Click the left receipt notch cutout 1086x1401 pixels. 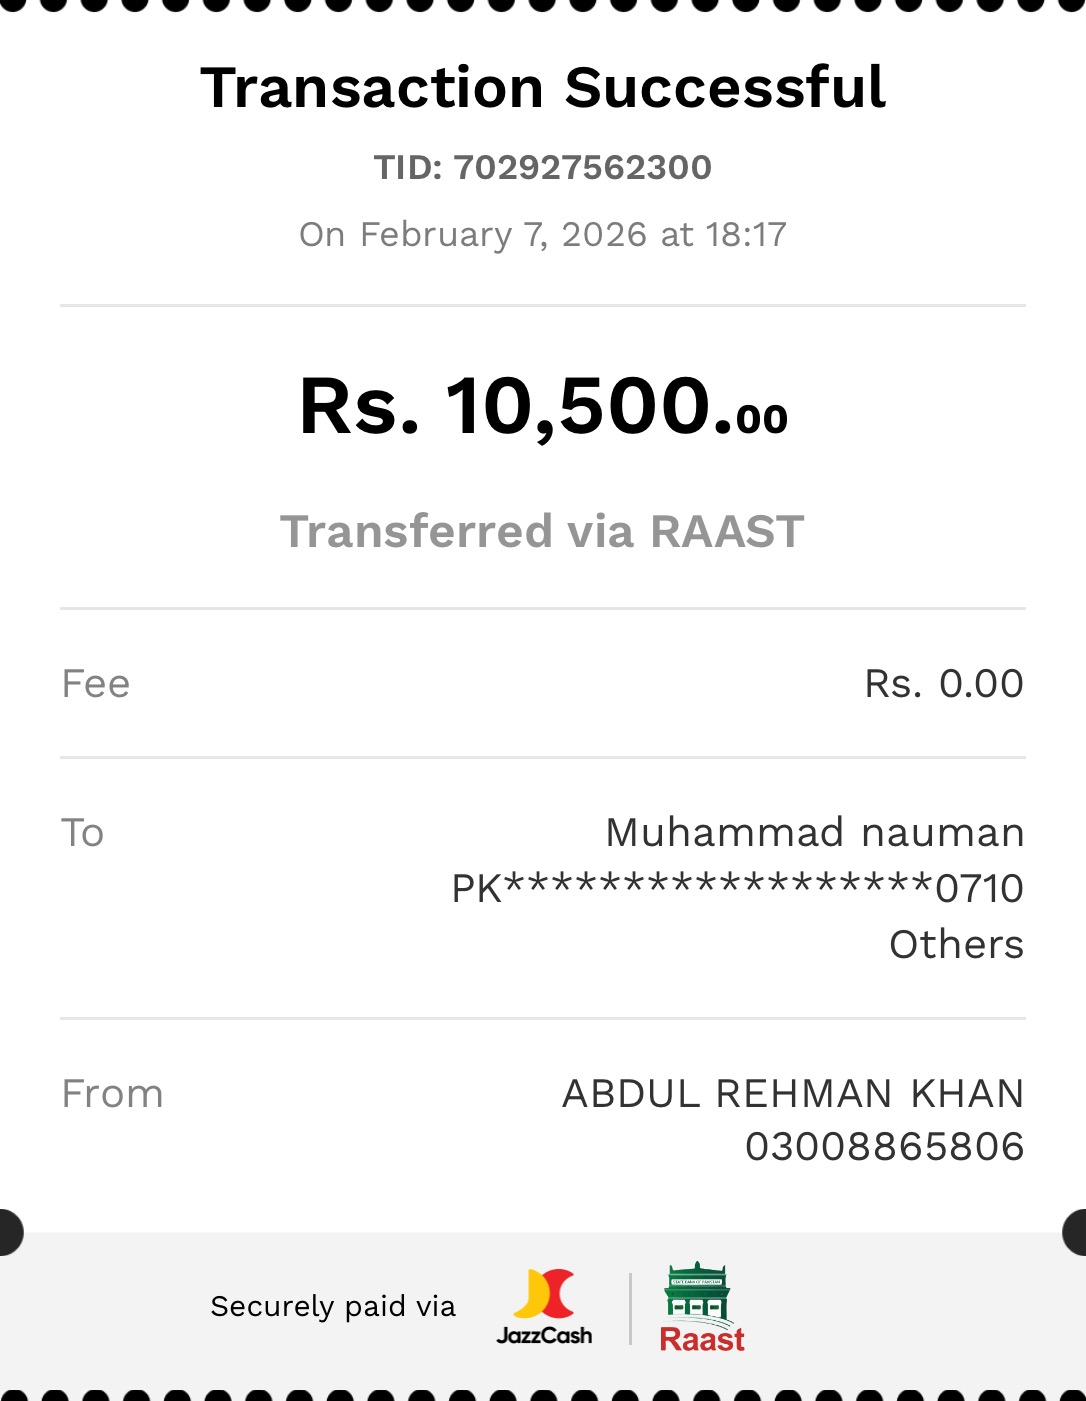8,1232
